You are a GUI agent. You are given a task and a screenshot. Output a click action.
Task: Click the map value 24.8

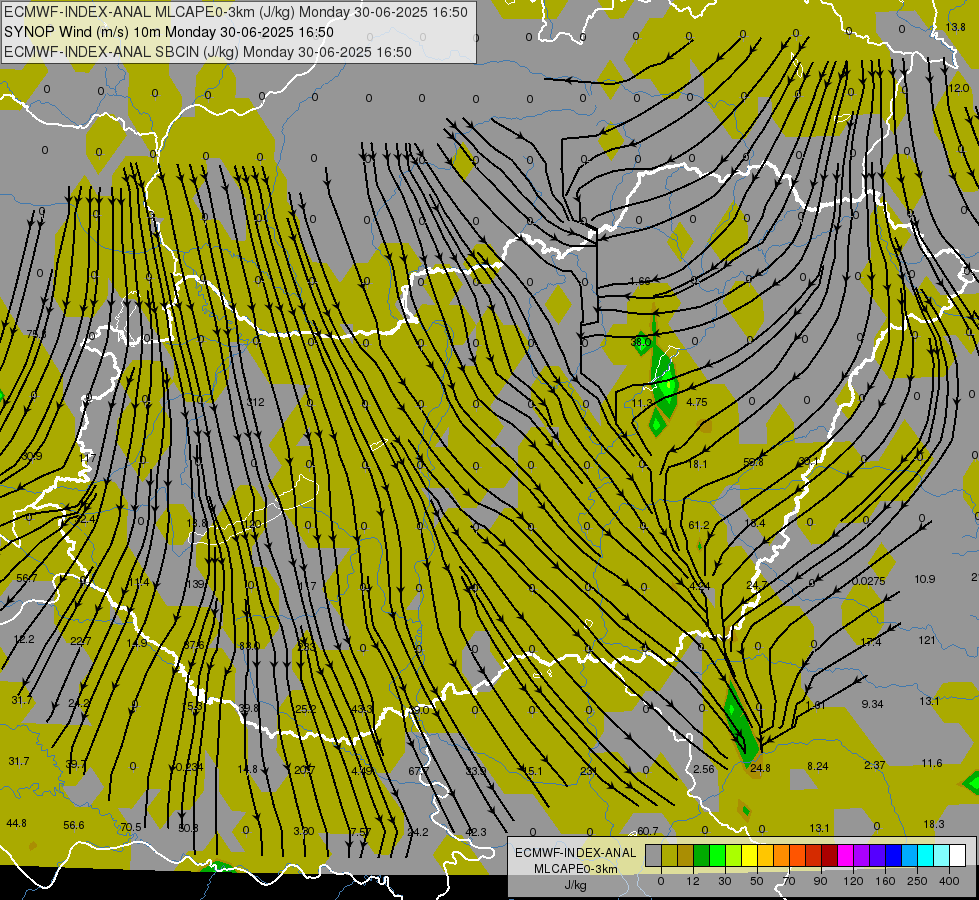pos(760,768)
